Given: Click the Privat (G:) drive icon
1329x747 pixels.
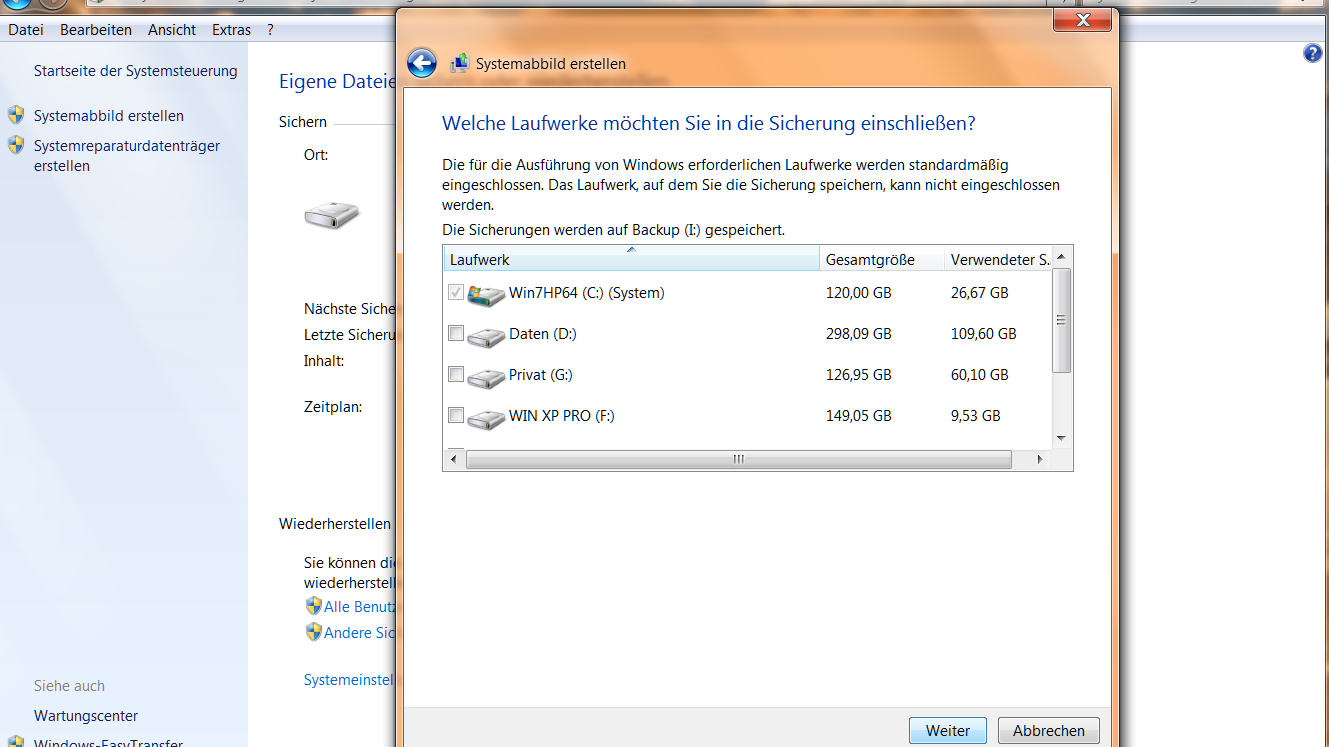Looking at the screenshot, I should pos(487,378).
